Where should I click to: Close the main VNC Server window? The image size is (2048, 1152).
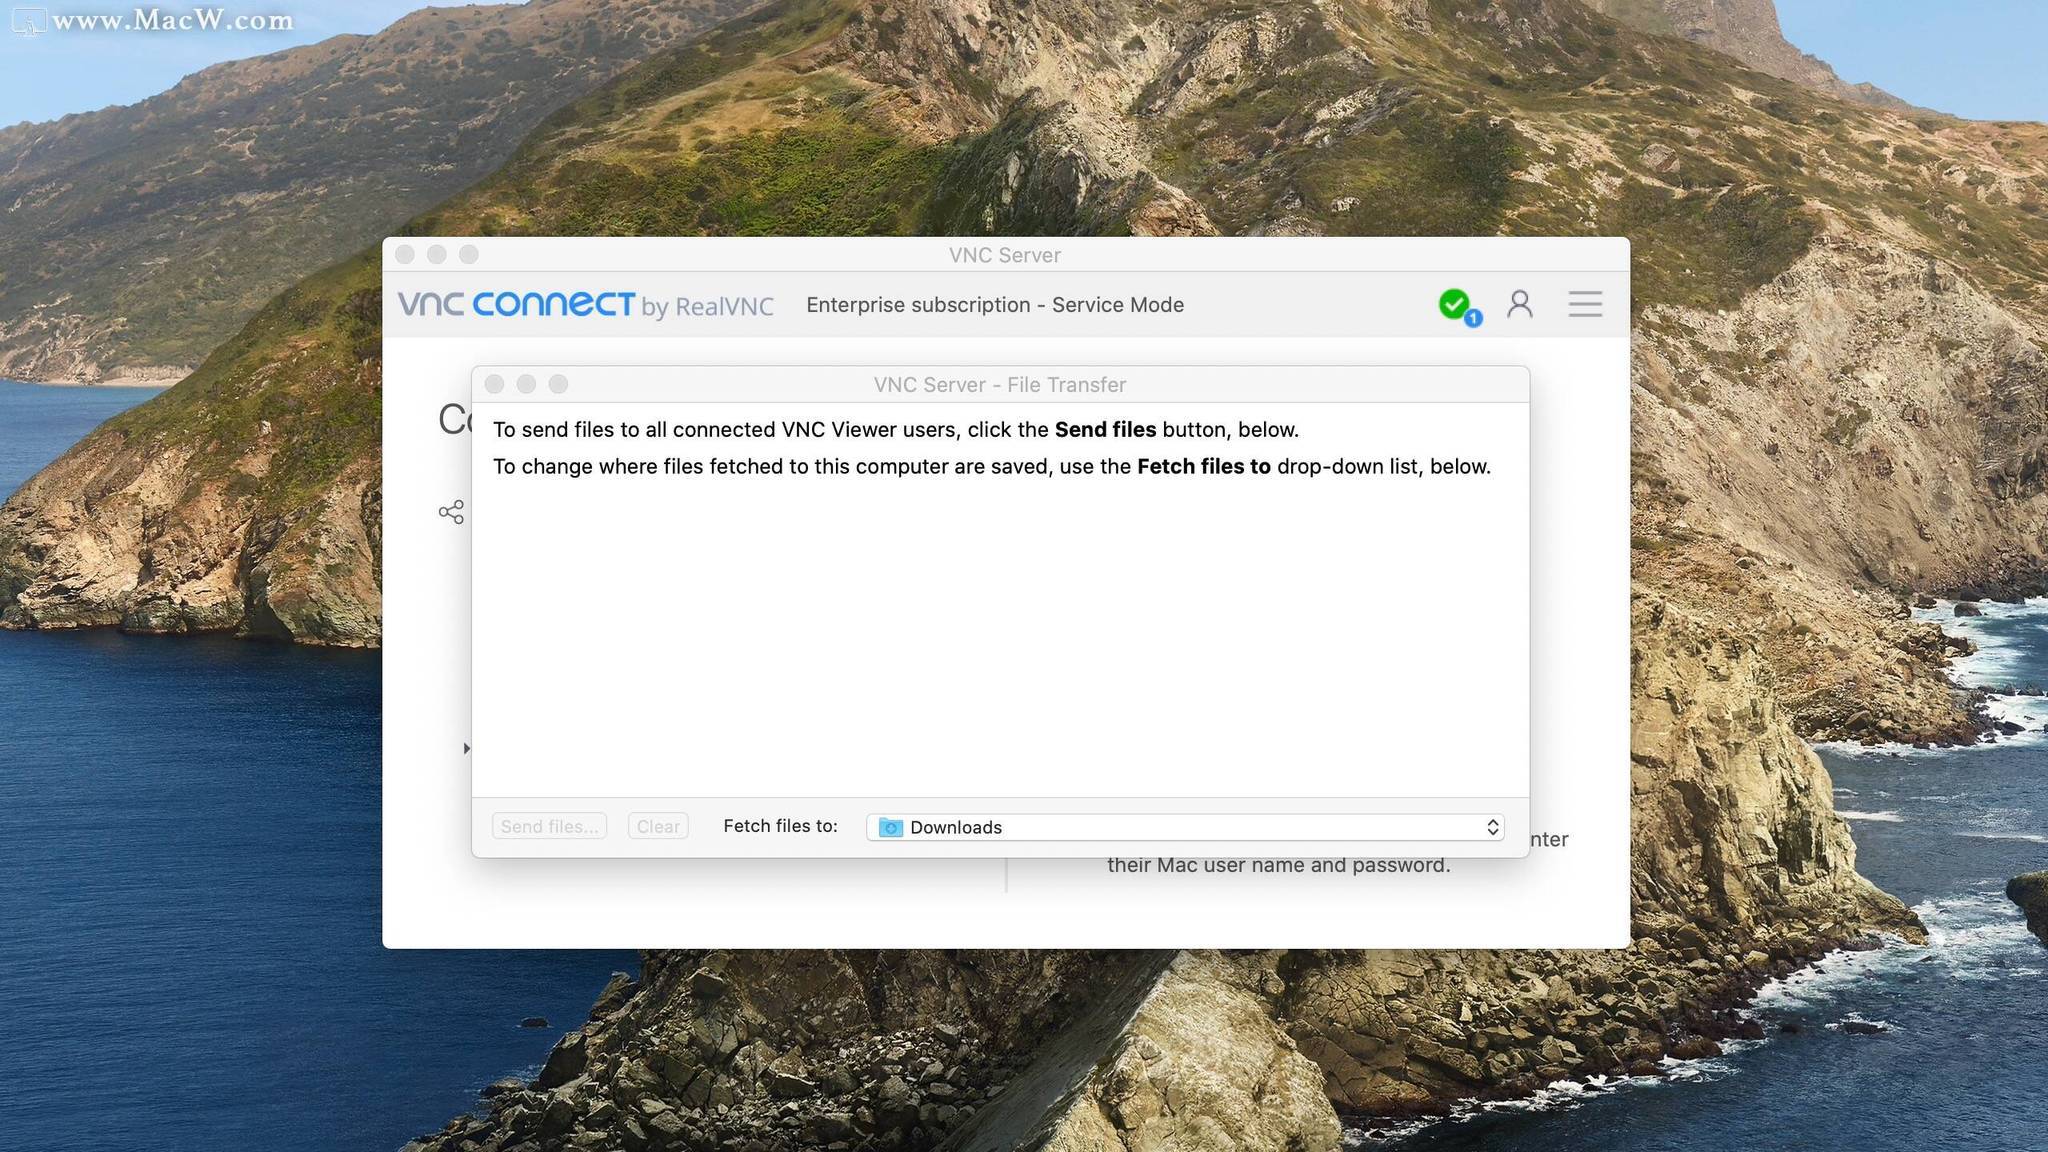(405, 254)
